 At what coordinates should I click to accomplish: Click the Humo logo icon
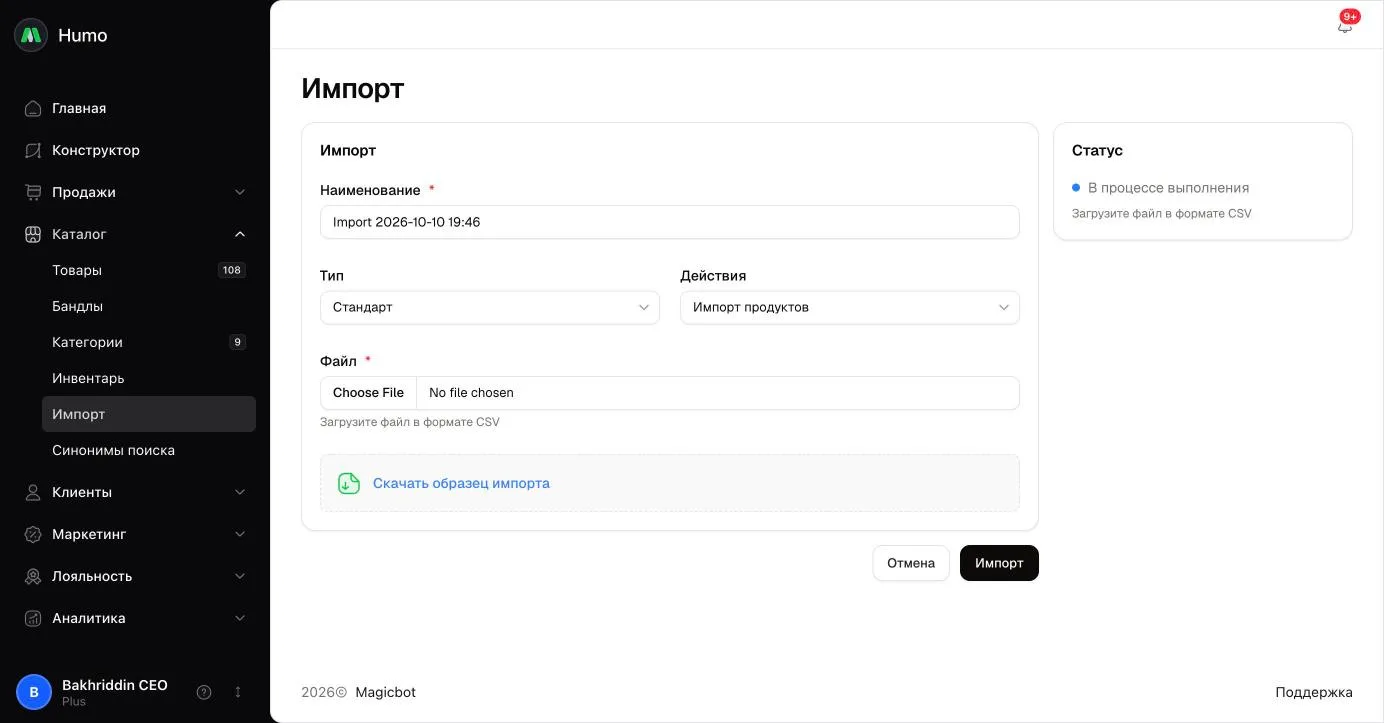(31, 35)
